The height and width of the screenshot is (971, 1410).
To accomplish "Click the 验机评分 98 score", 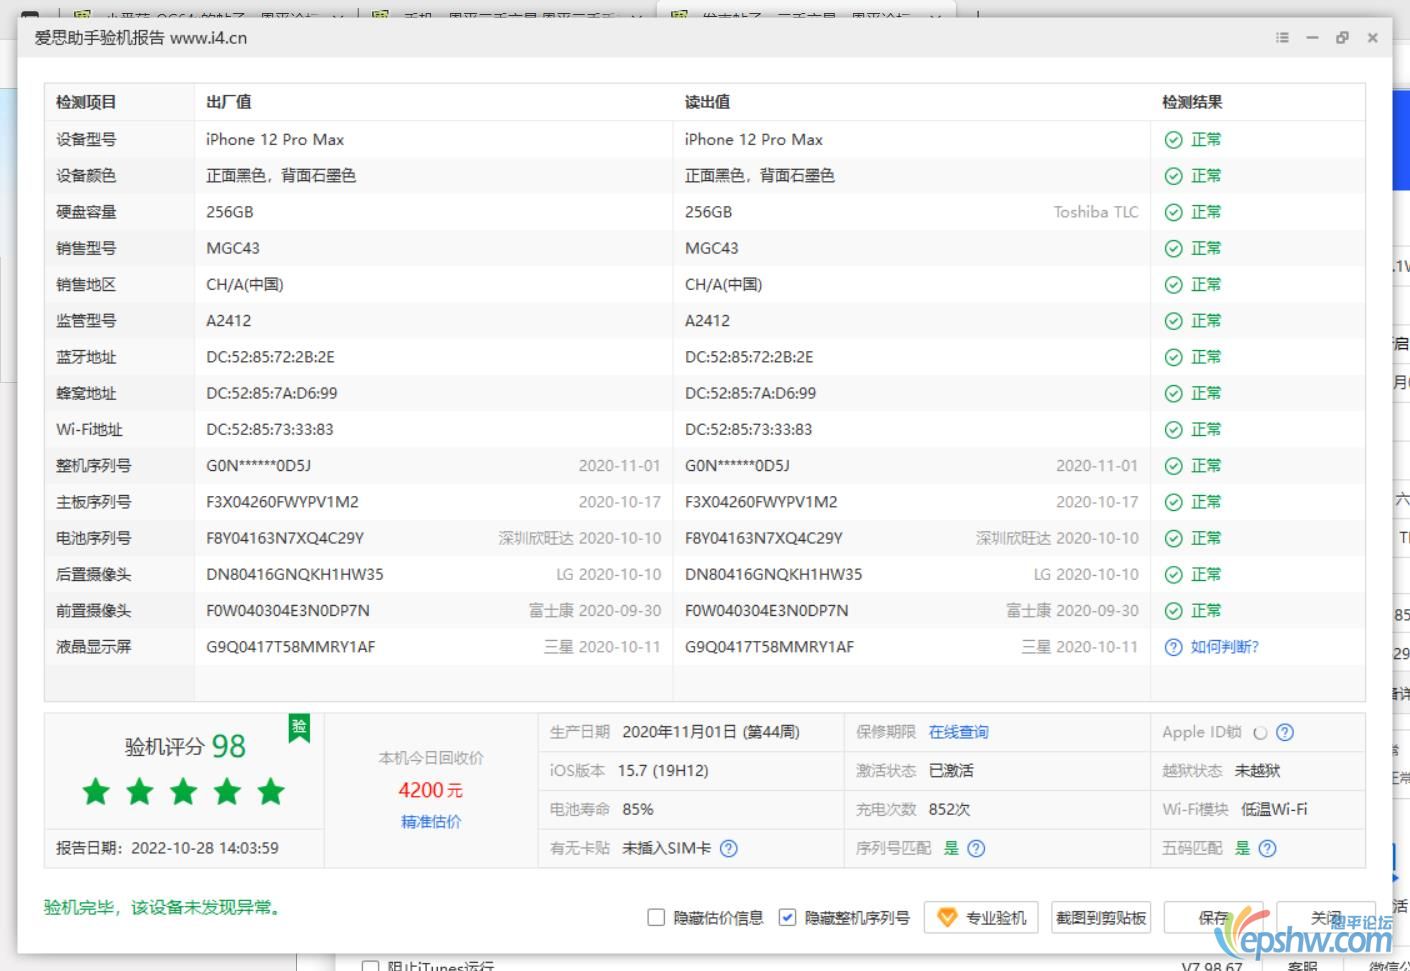I will [185, 746].
